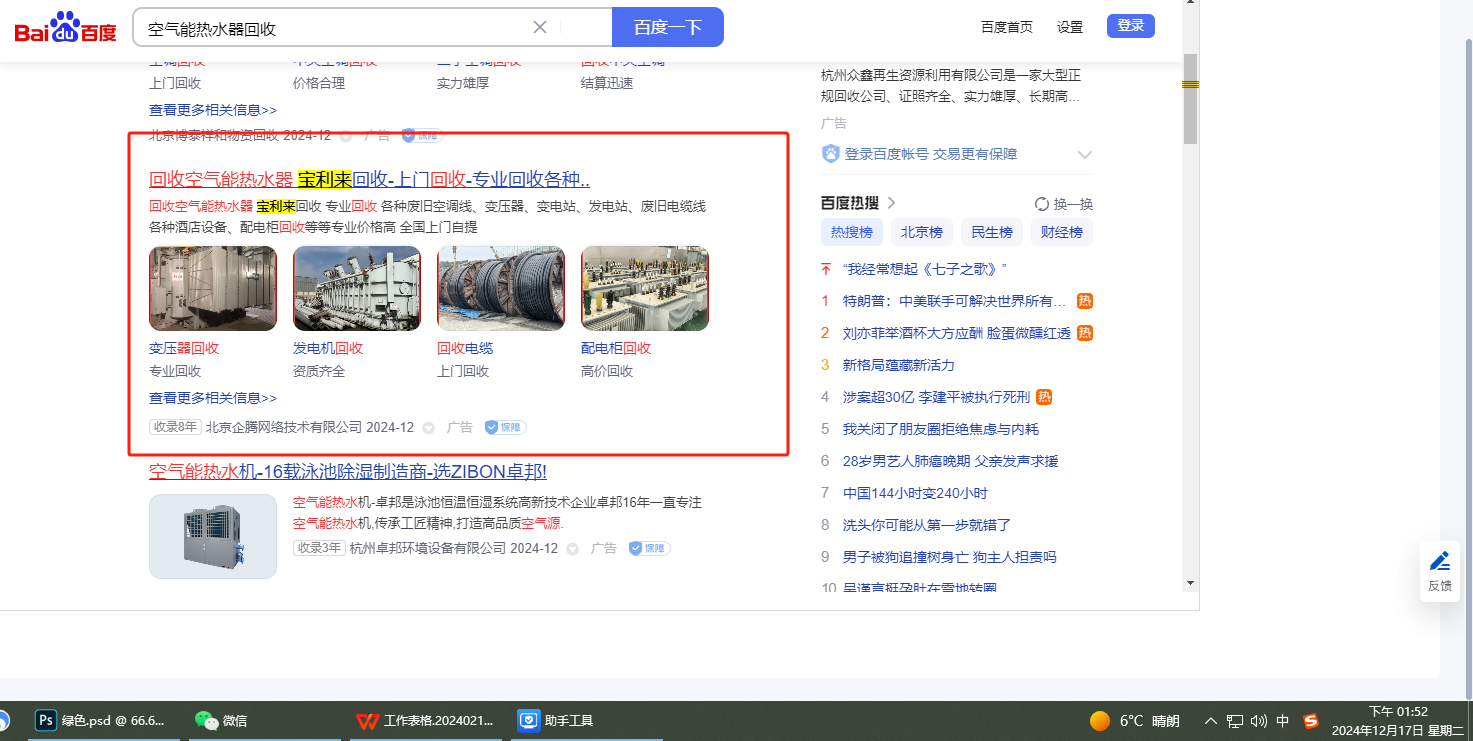Open the 变压器回收 link
This screenshot has width=1473, height=741.
(184, 348)
